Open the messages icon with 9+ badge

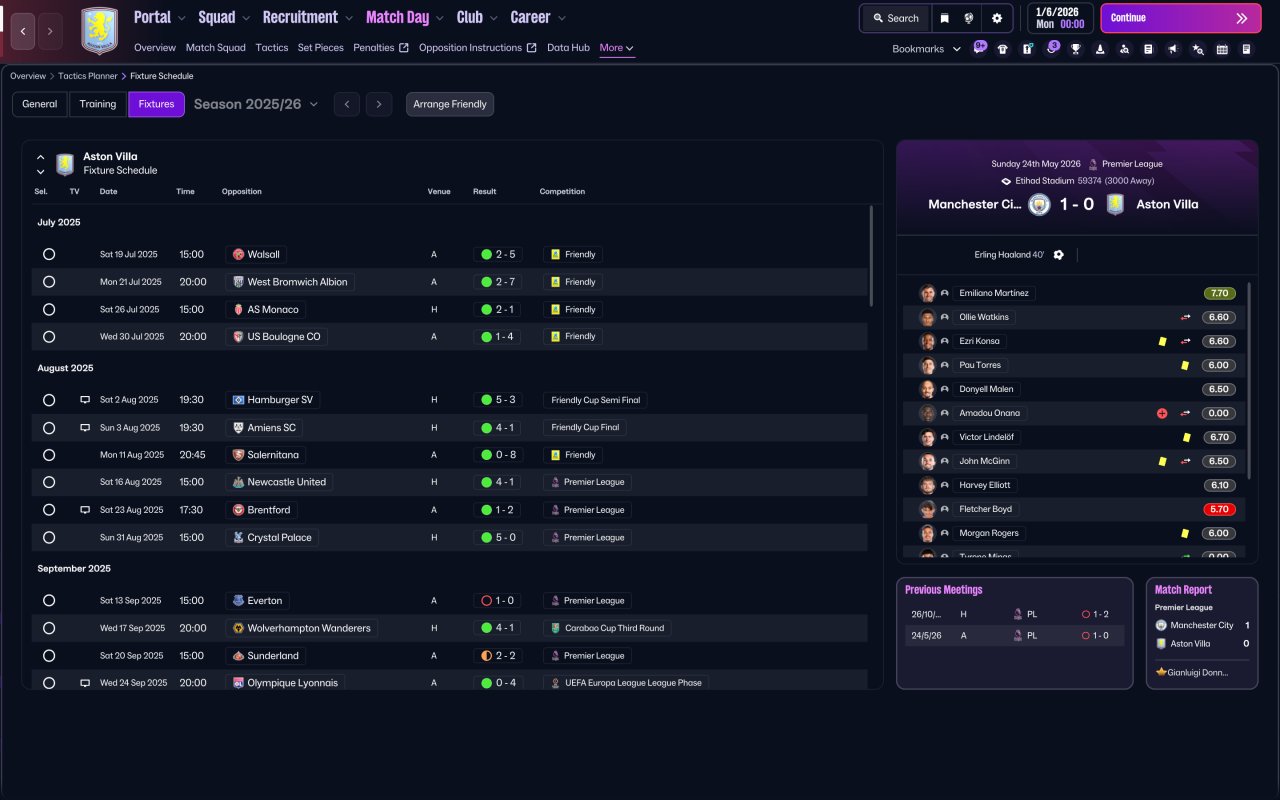click(979, 48)
